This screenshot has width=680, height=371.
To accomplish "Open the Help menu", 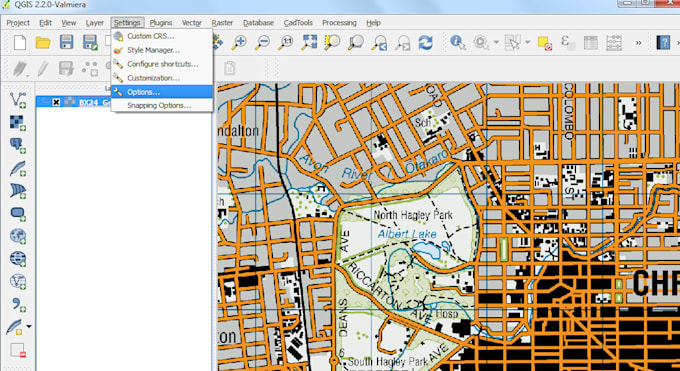I will pos(373,23).
